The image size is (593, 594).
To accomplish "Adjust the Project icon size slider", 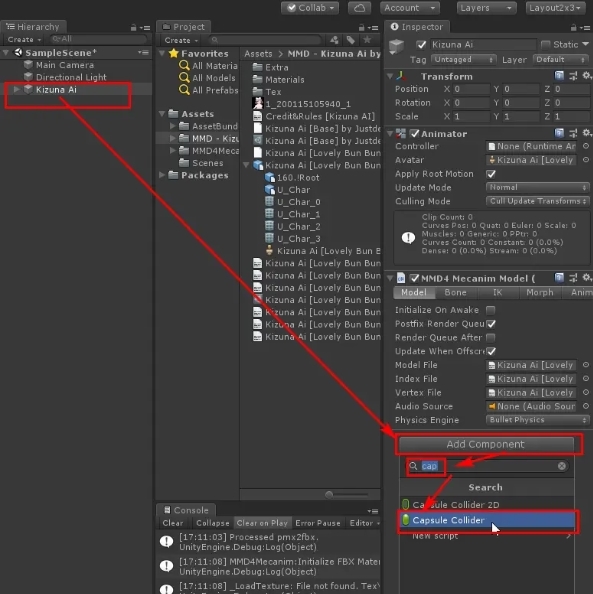I will (x=329, y=494).
